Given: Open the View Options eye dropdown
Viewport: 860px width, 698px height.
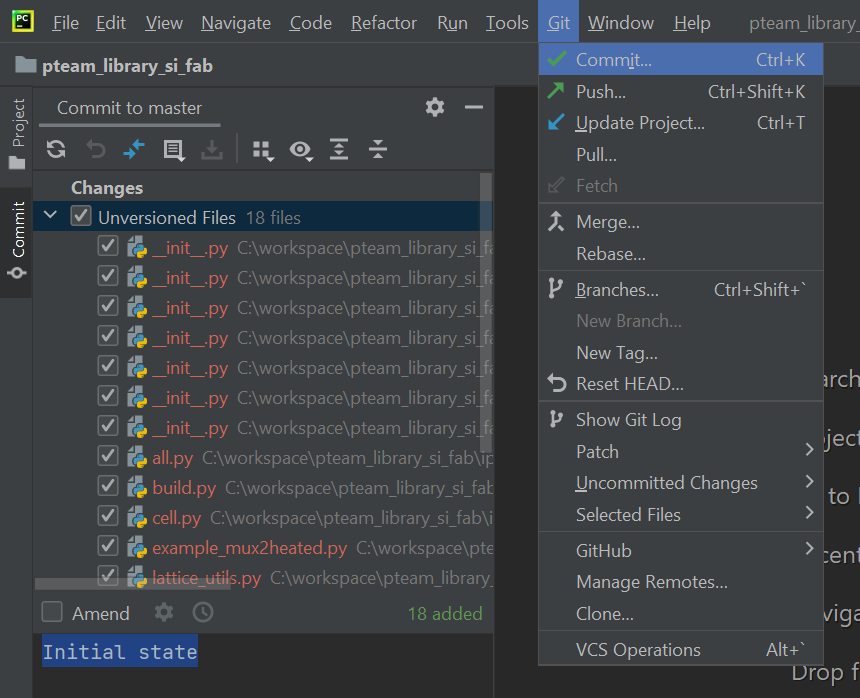Looking at the screenshot, I should (300, 150).
